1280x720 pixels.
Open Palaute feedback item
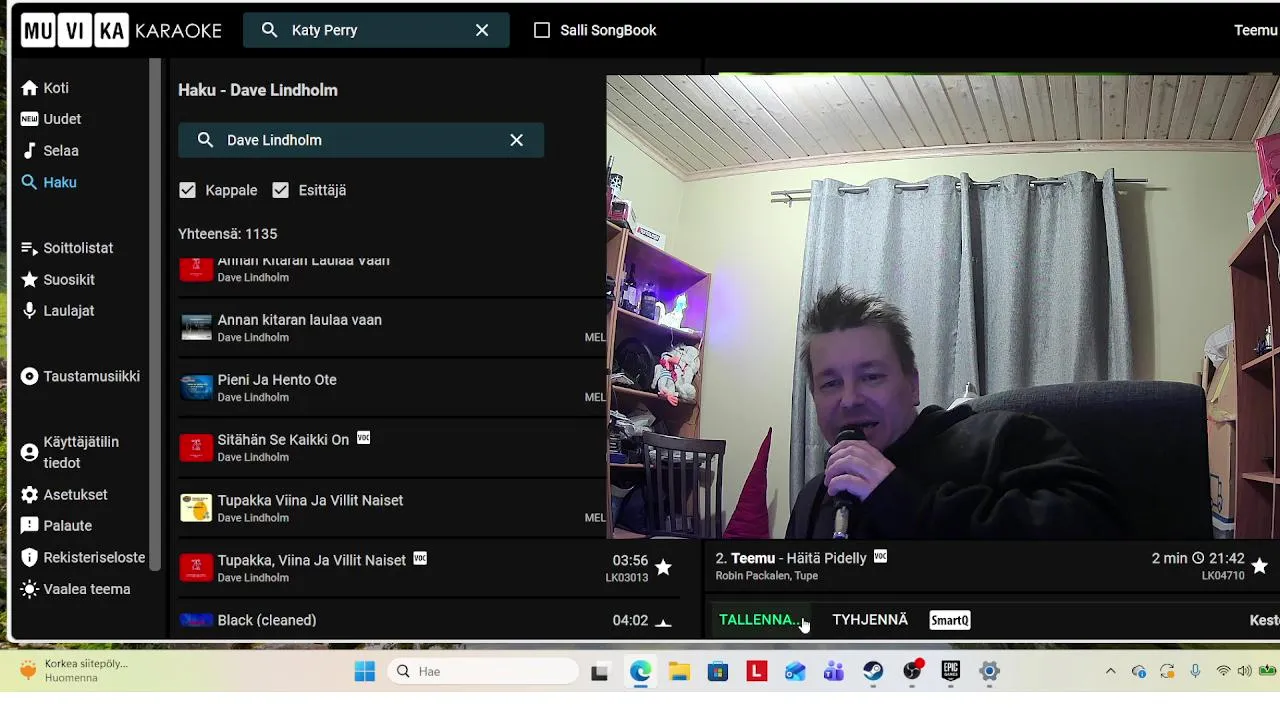pyautogui.click(x=57, y=526)
